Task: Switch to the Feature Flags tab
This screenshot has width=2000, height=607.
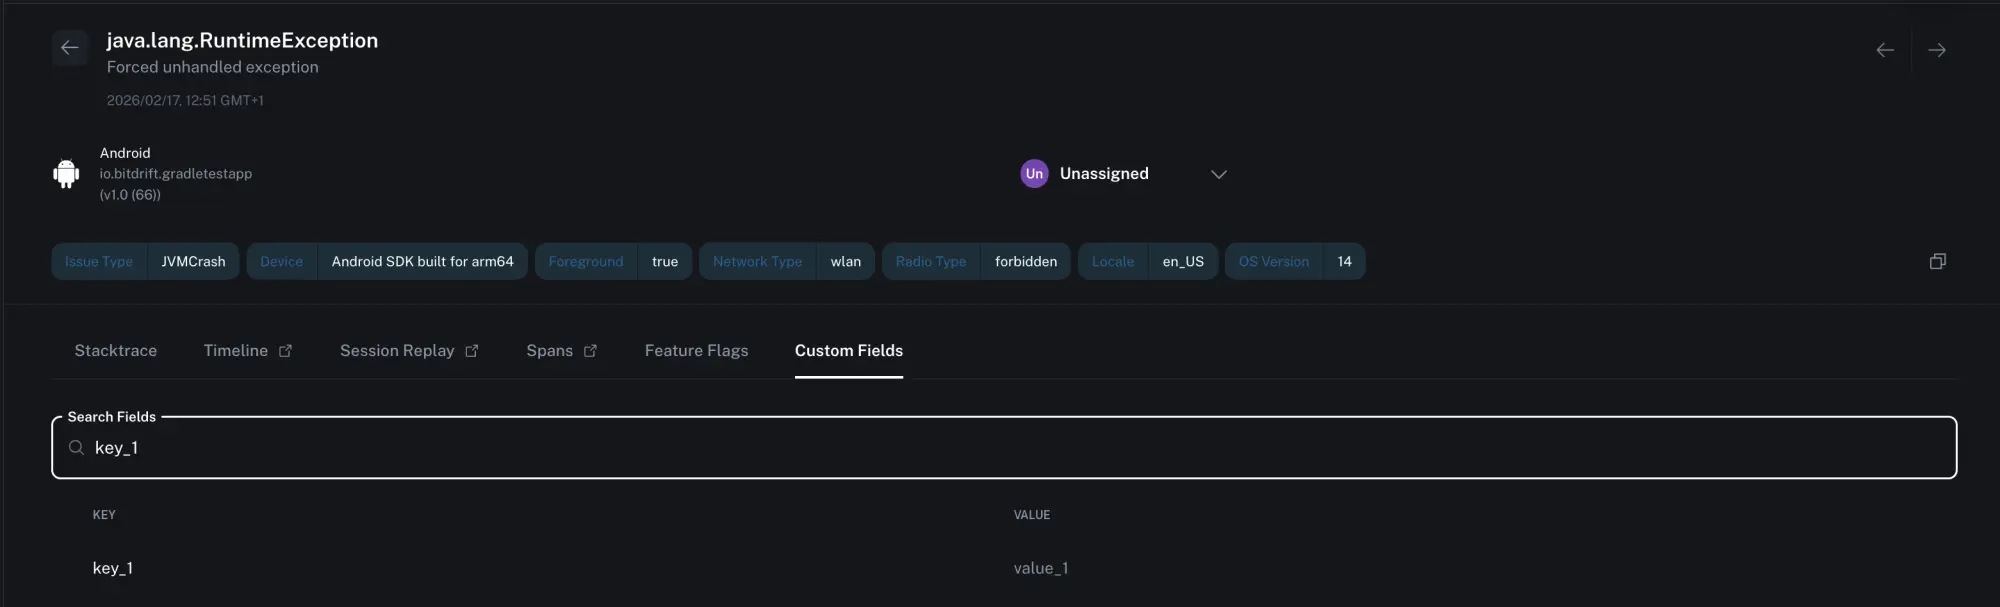Action: [x=696, y=351]
